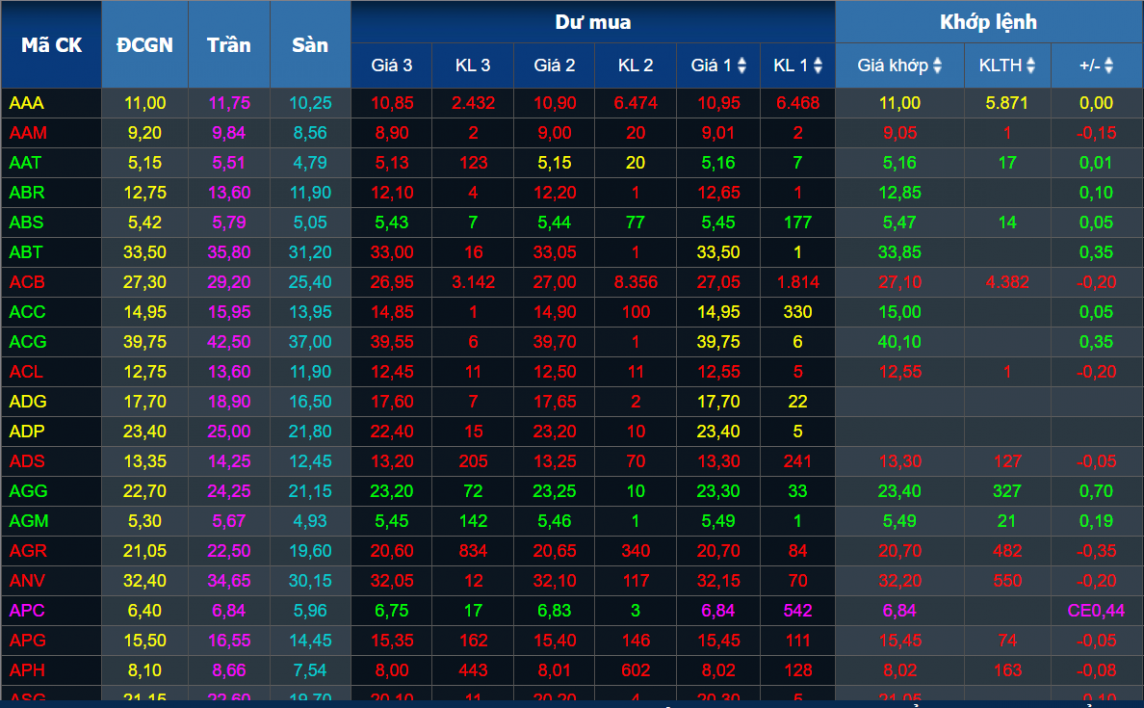Image resolution: width=1144 pixels, height=708 pixels.
Task: Click the KL 2 column header
Action: pyautogui.click(x=635, y=66)
